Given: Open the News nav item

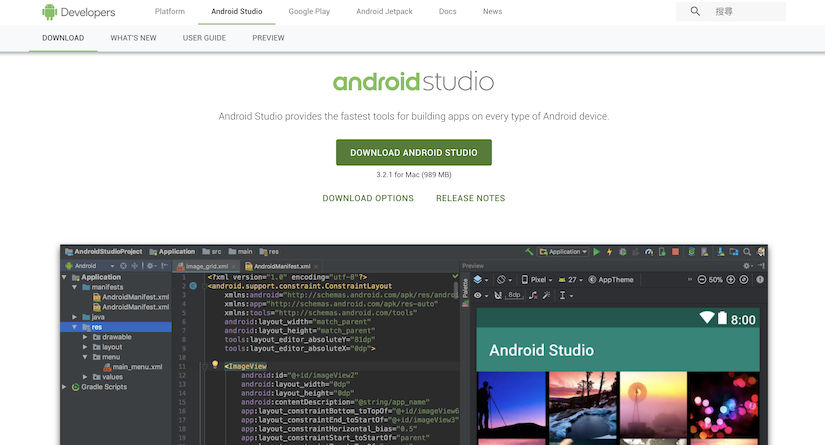Looking at the screenshot, I should 492,12.
